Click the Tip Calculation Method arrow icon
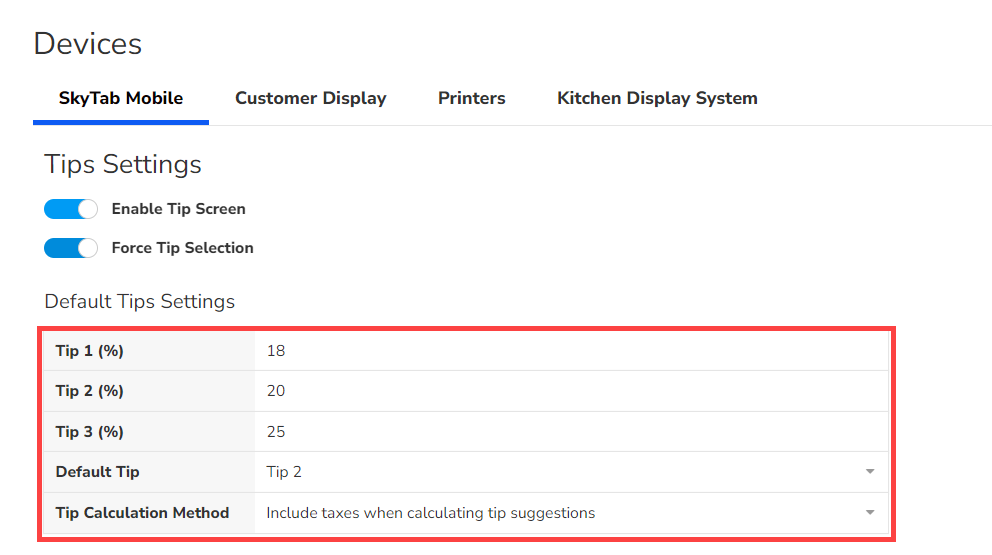 (x=870, y=513)
